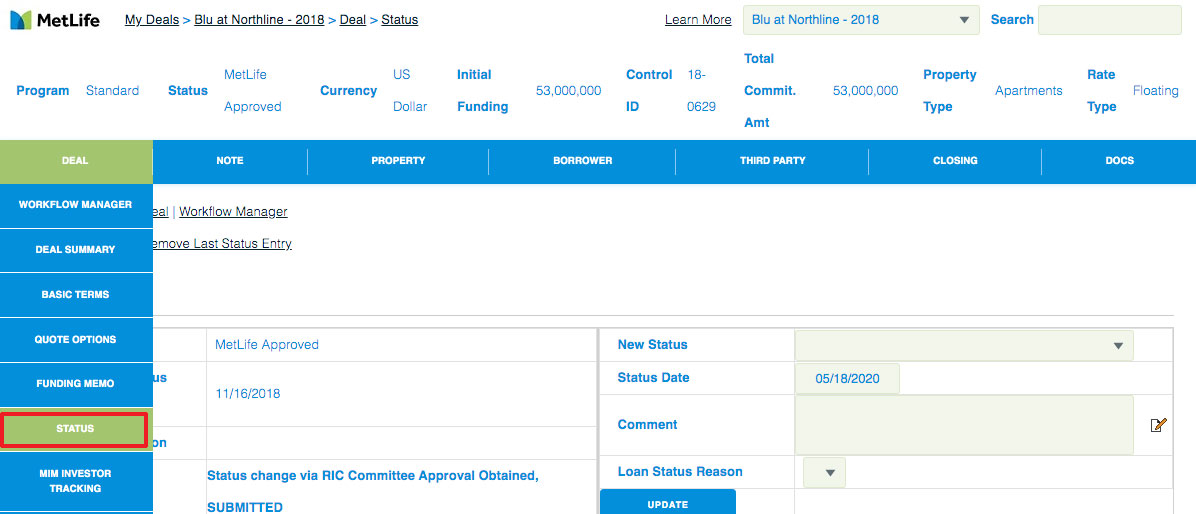
Task: Click into the Comment text area
Action: pyautogui.click(x=964, y=425)
